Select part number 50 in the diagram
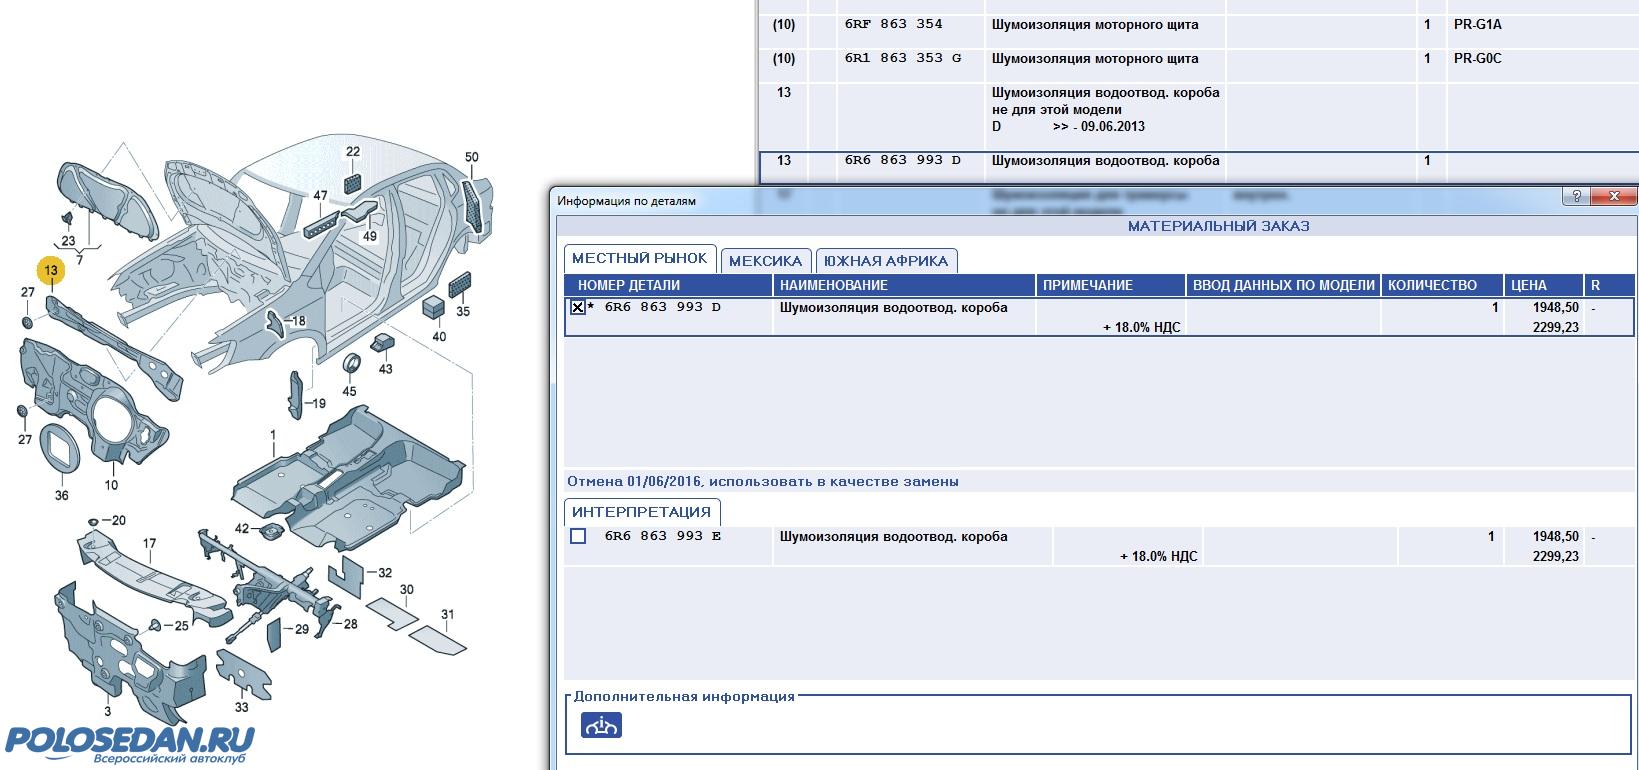Image resolution: width=1639 pixels, height=770 pixels. point(472,157)
